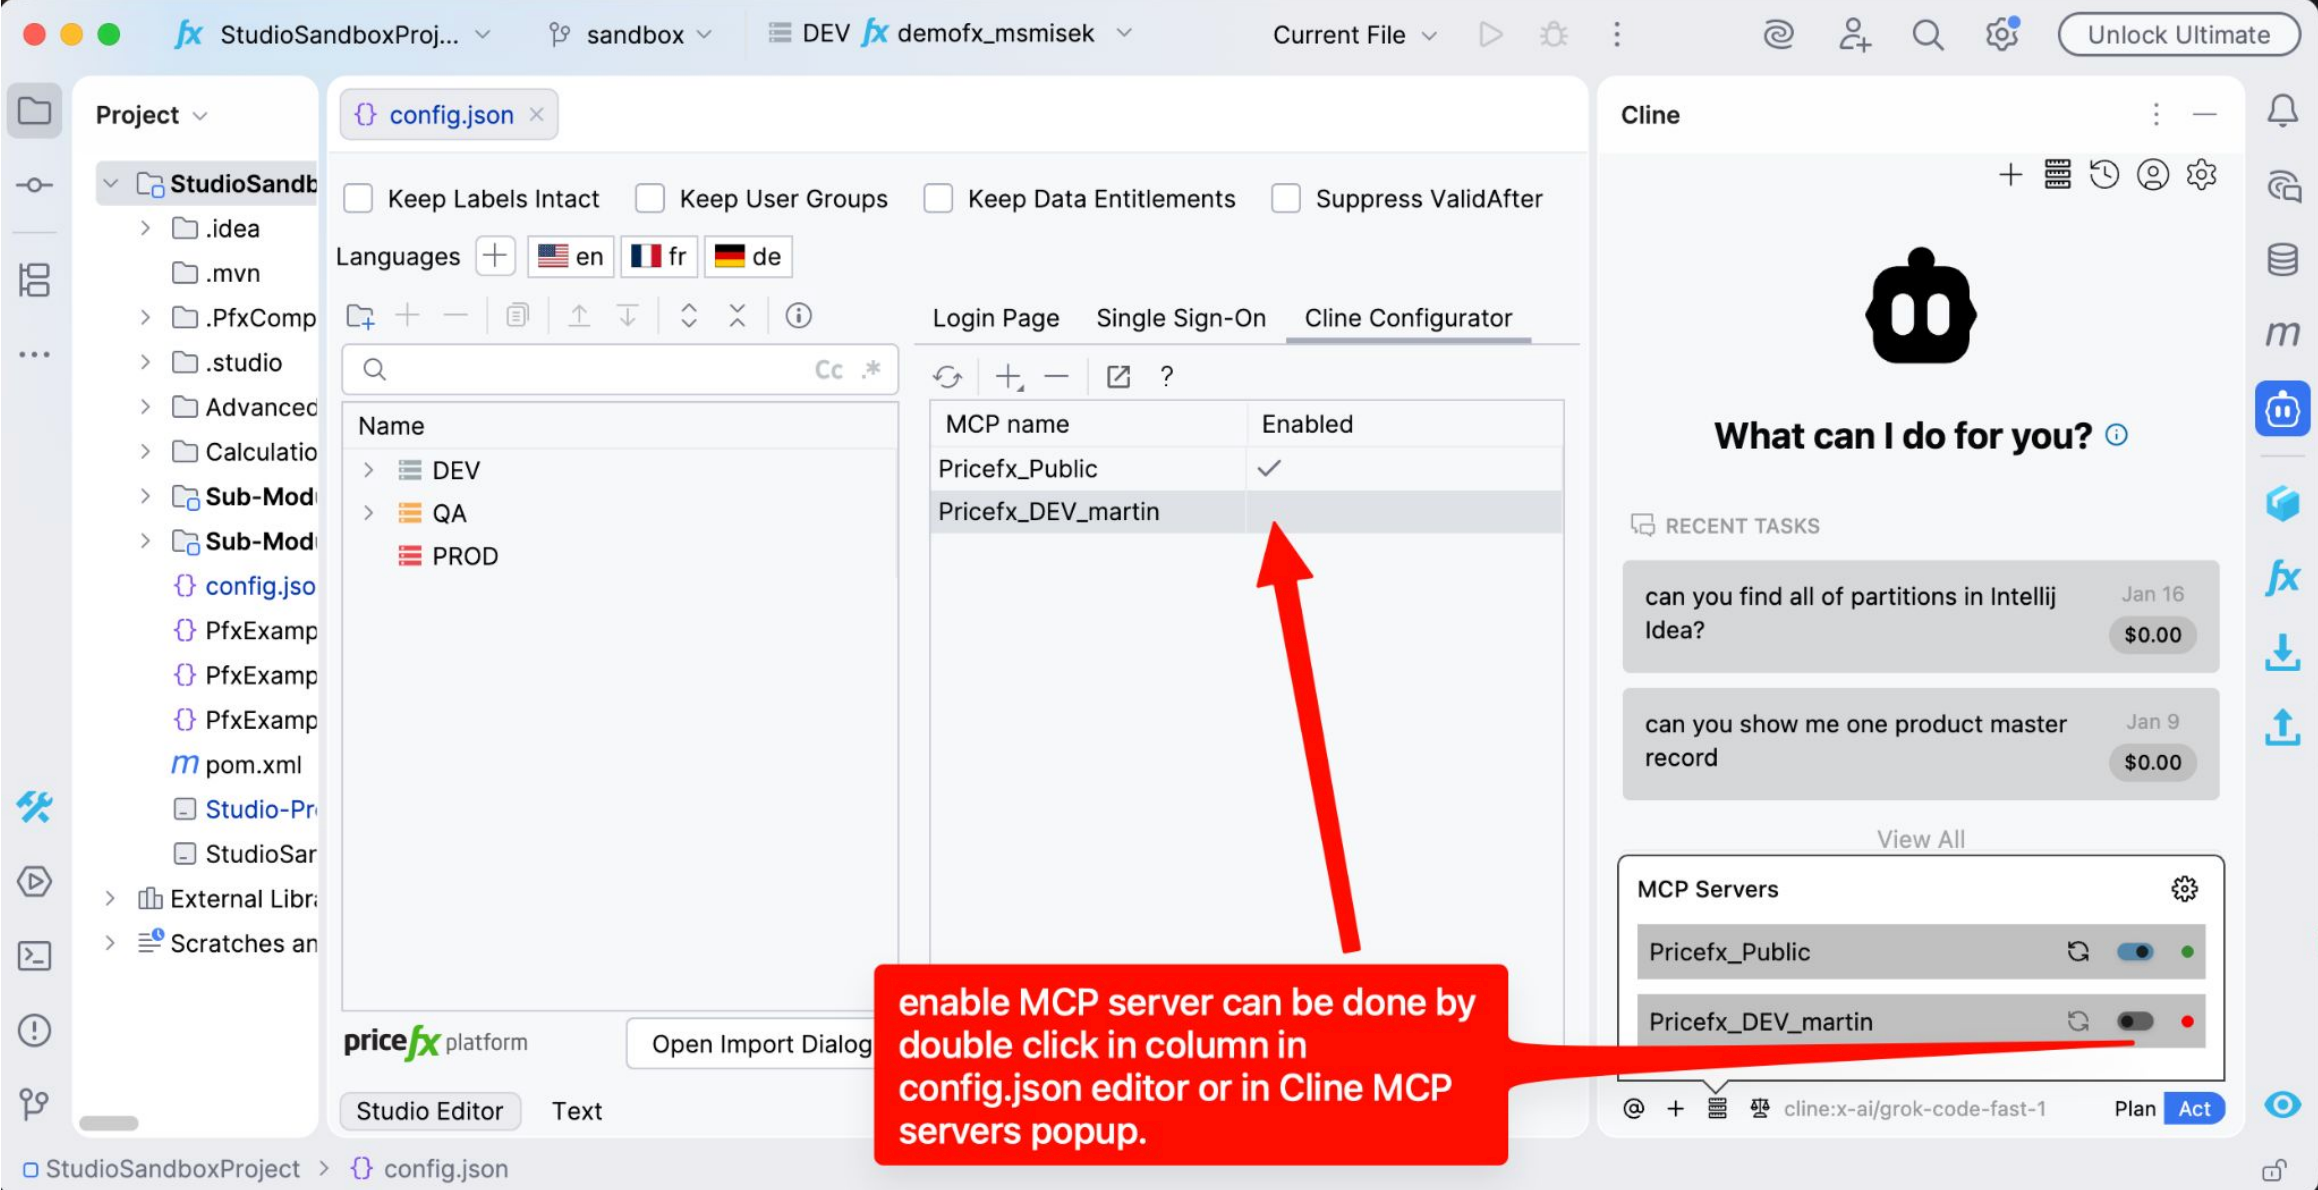Toggle Pricefx_DEV_martin server switch on
Image resolution: width=2318 pixels, height=1190 pixels.
point(2134,1022)
